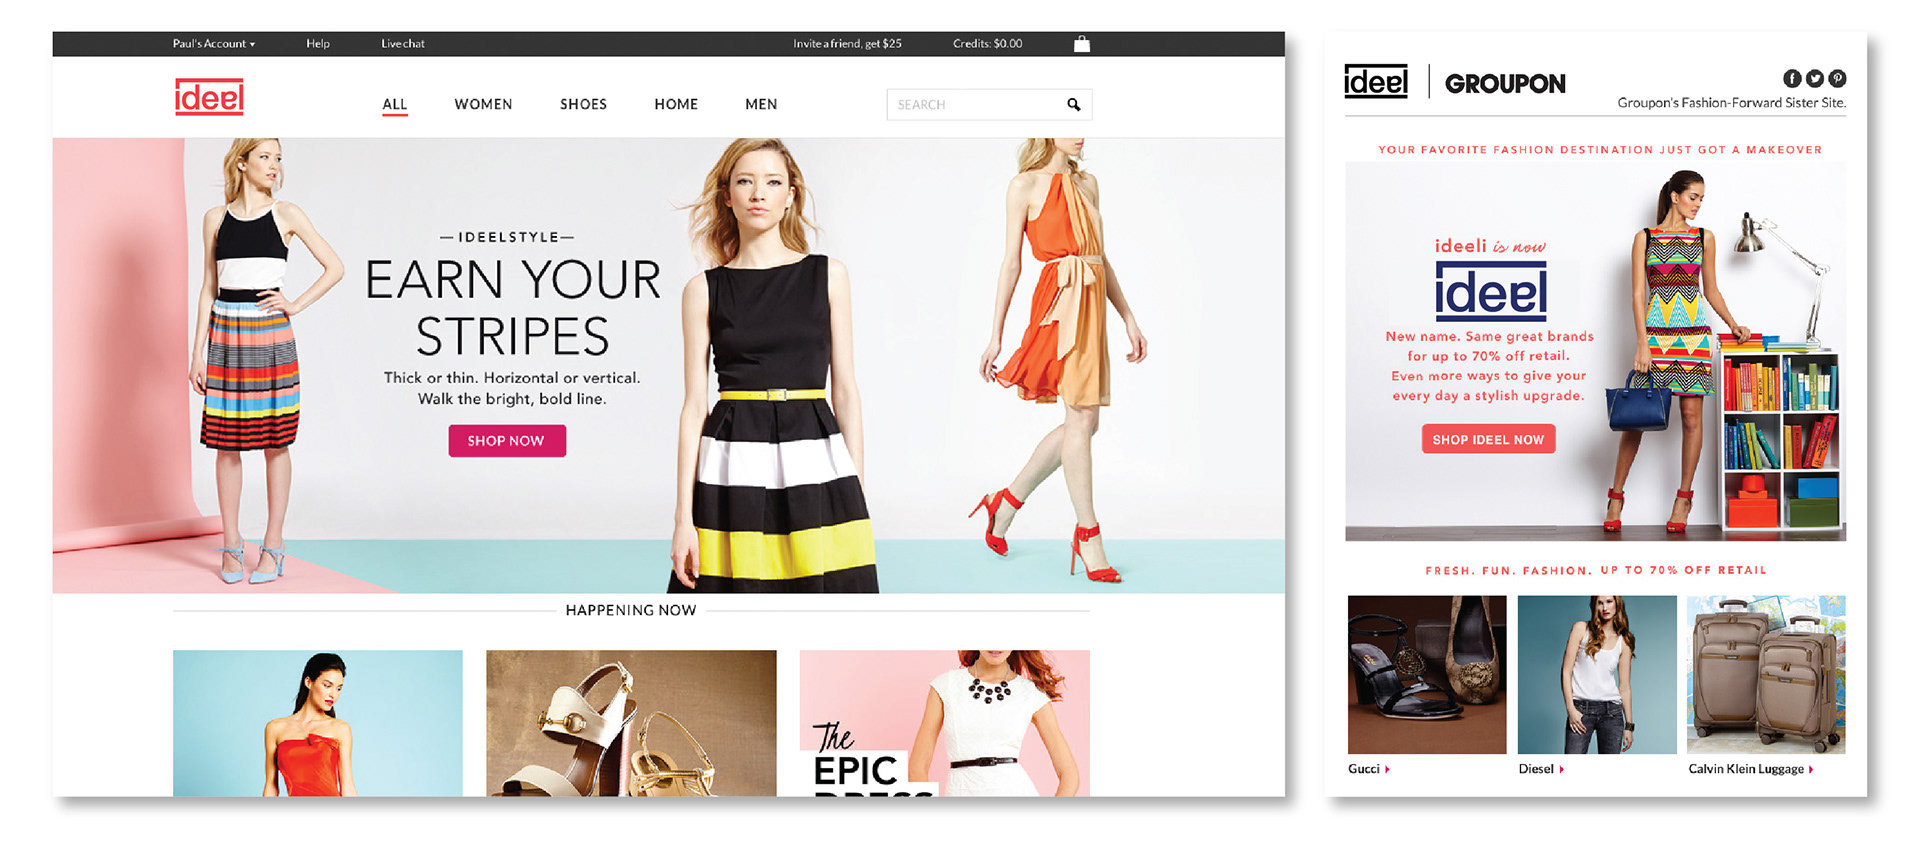
Task: Click the ideel logo in email header
Action: (1376, 82)
